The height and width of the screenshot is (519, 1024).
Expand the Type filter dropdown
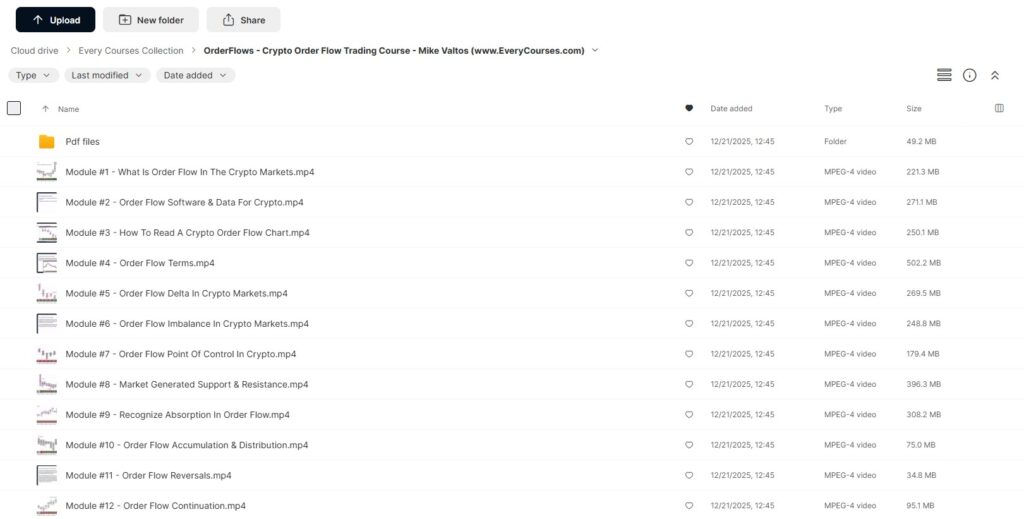point(33,75)
